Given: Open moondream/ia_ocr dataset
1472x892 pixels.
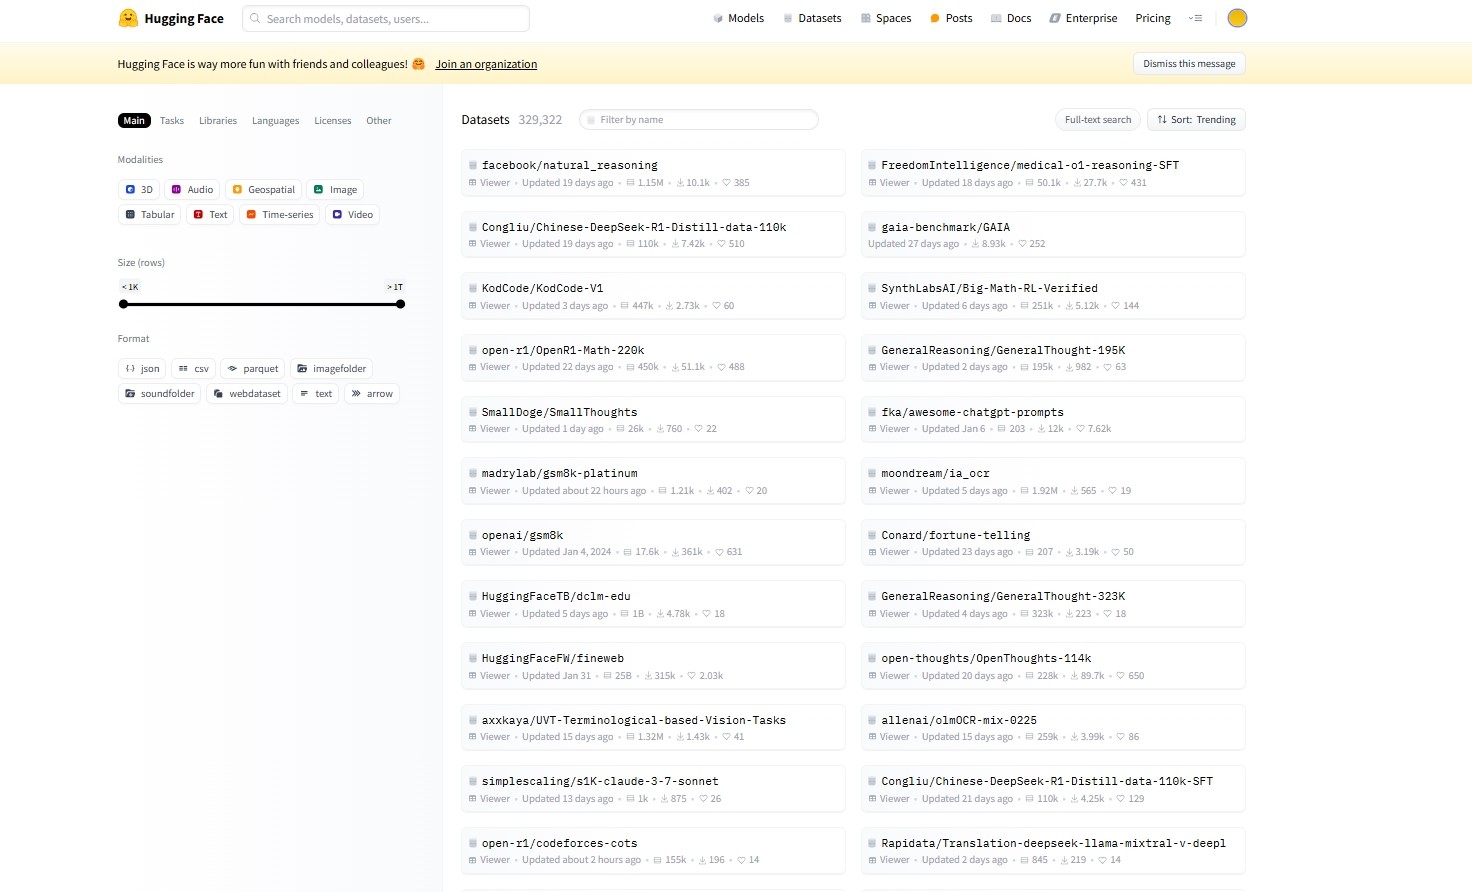Looking at the screenshot, I should [1053, 481].
